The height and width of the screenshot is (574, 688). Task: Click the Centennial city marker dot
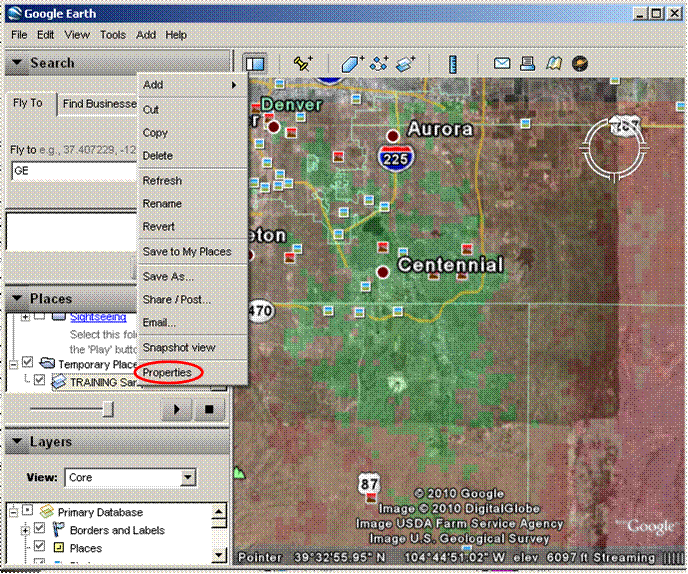click(x=383, y=273)
